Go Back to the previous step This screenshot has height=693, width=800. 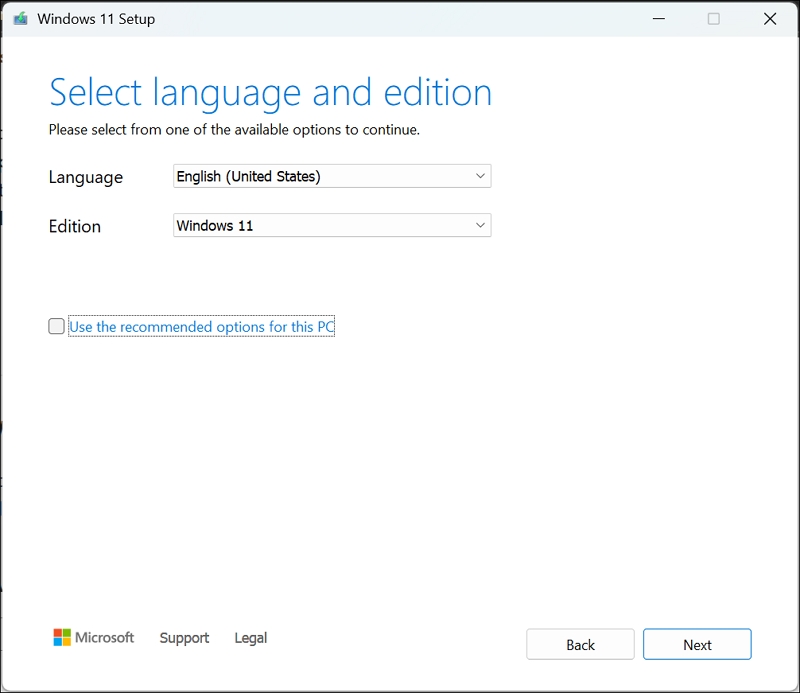[580, 645]
